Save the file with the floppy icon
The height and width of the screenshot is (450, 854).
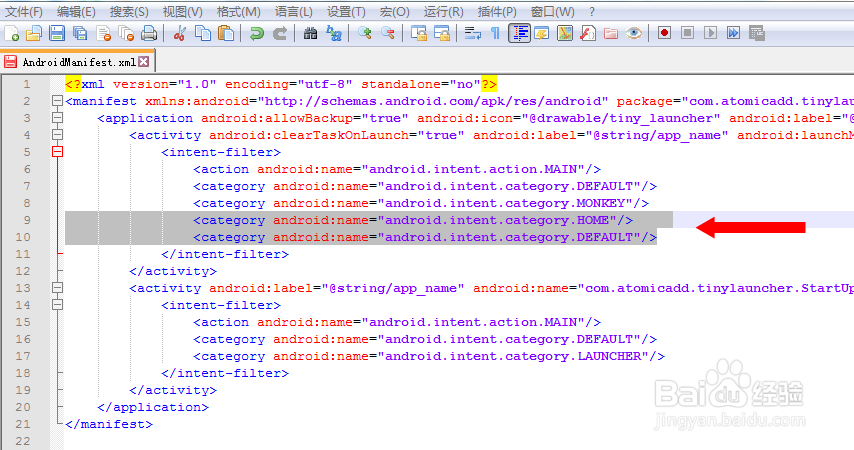click(x=57, y=33)
